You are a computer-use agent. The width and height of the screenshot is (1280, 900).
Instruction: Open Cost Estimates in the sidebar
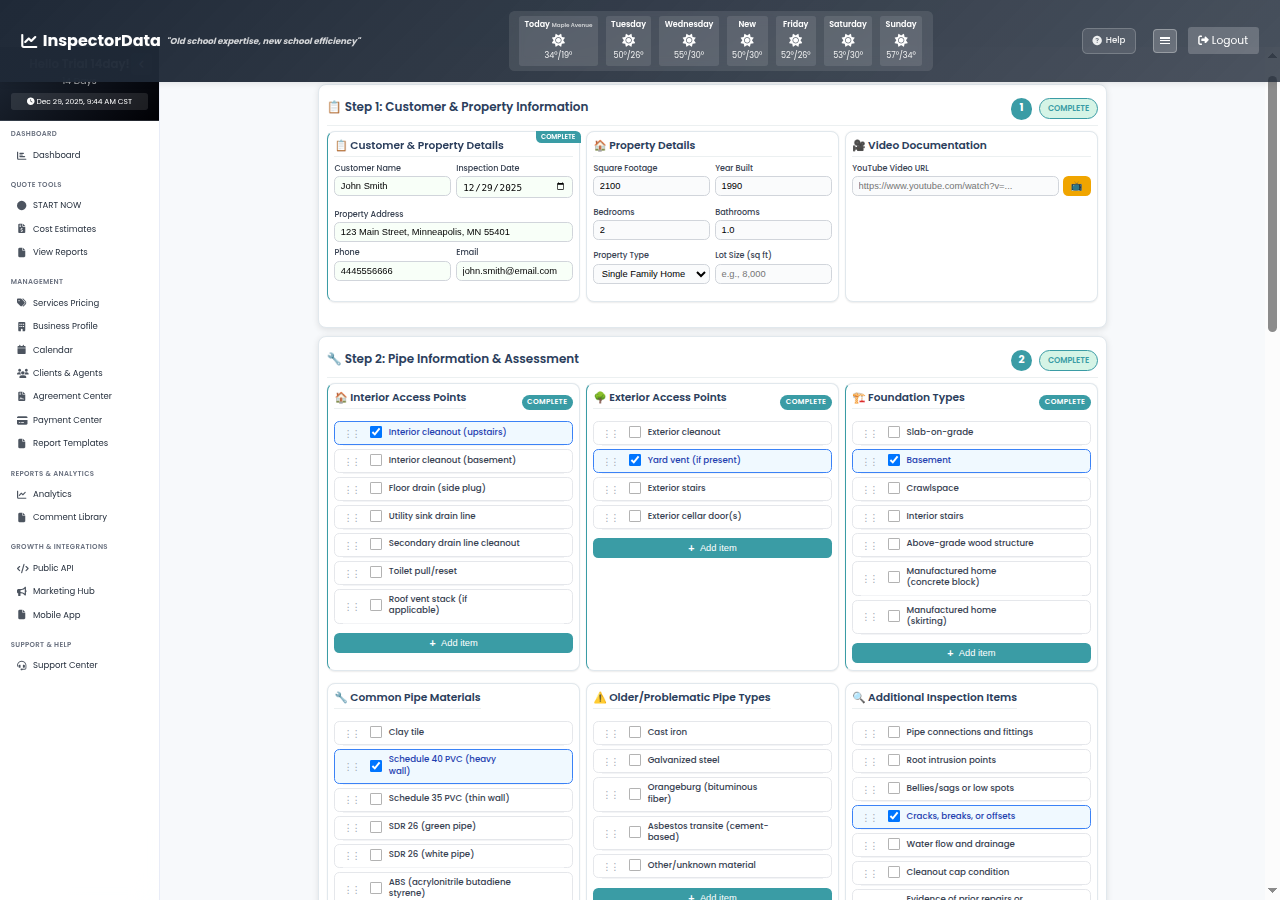point(64,229)
